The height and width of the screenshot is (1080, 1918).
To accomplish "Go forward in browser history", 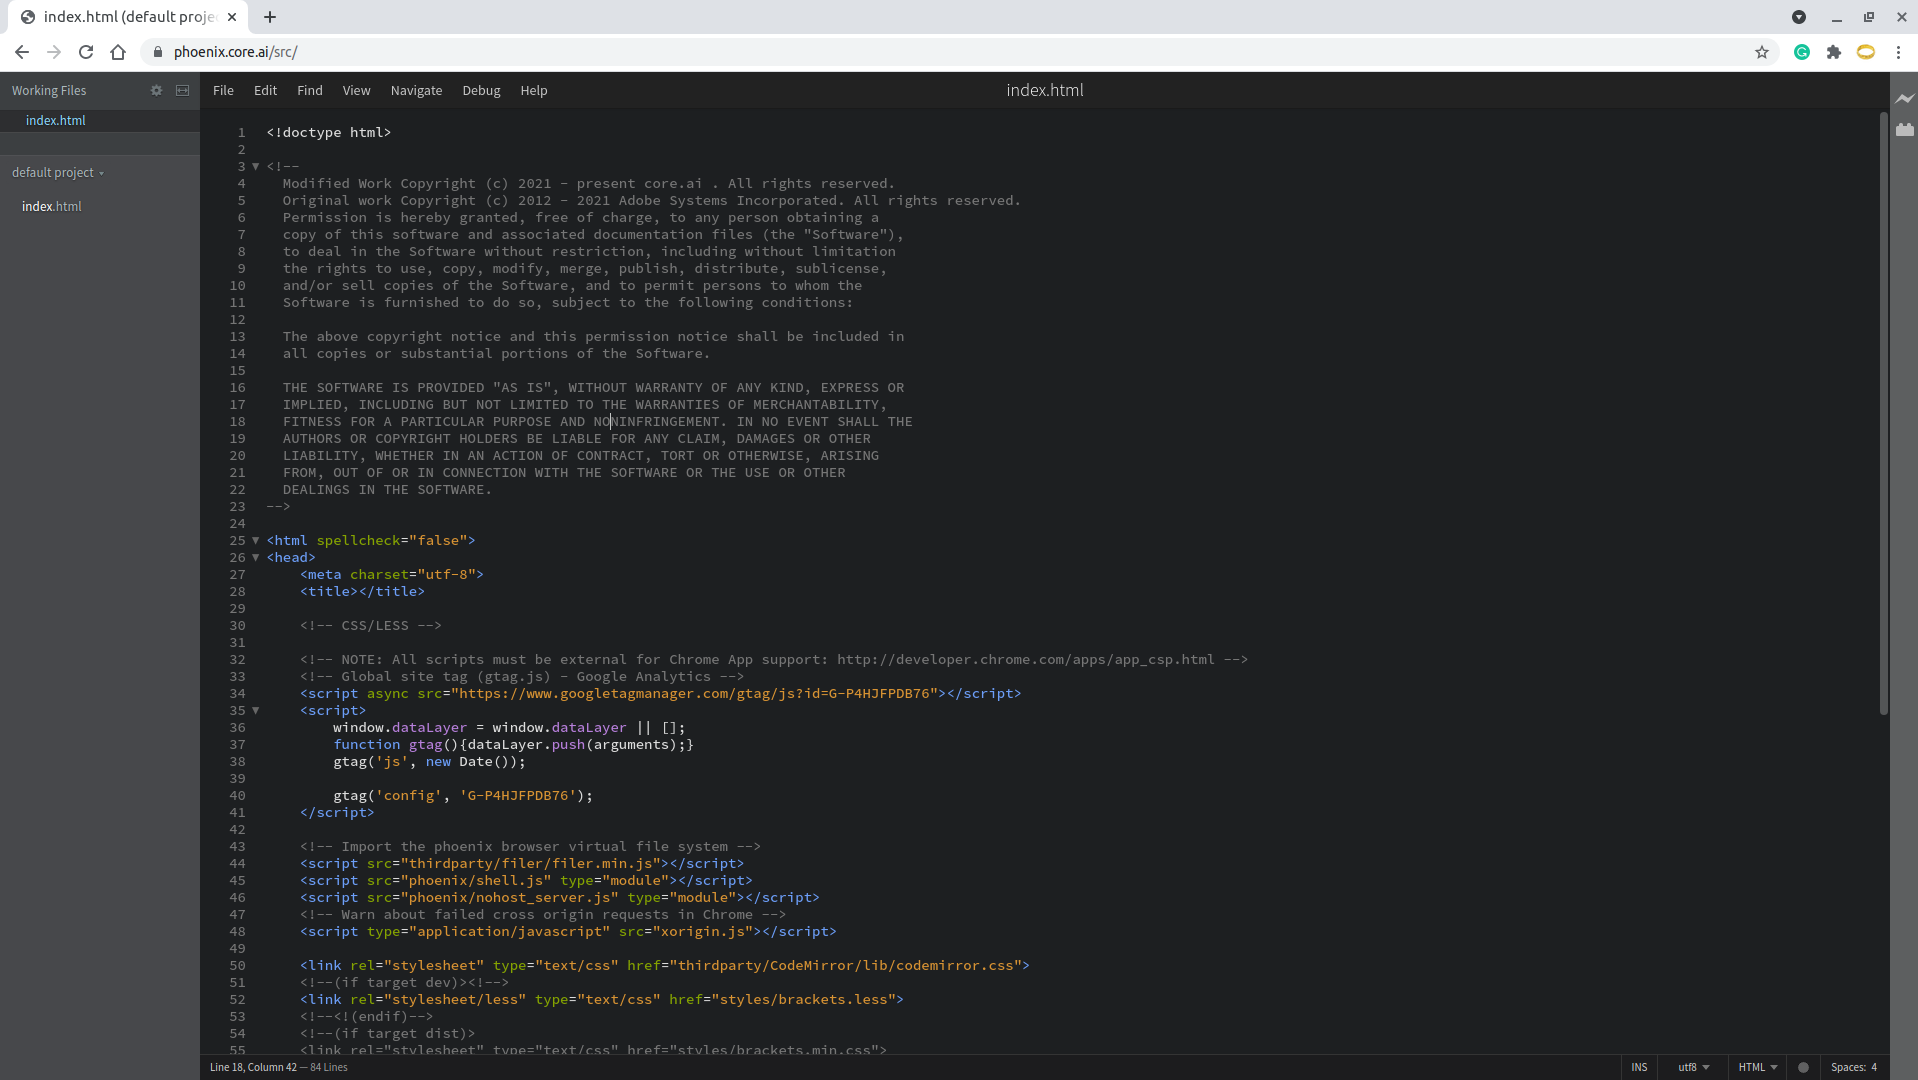I will (x=54, y=52).
